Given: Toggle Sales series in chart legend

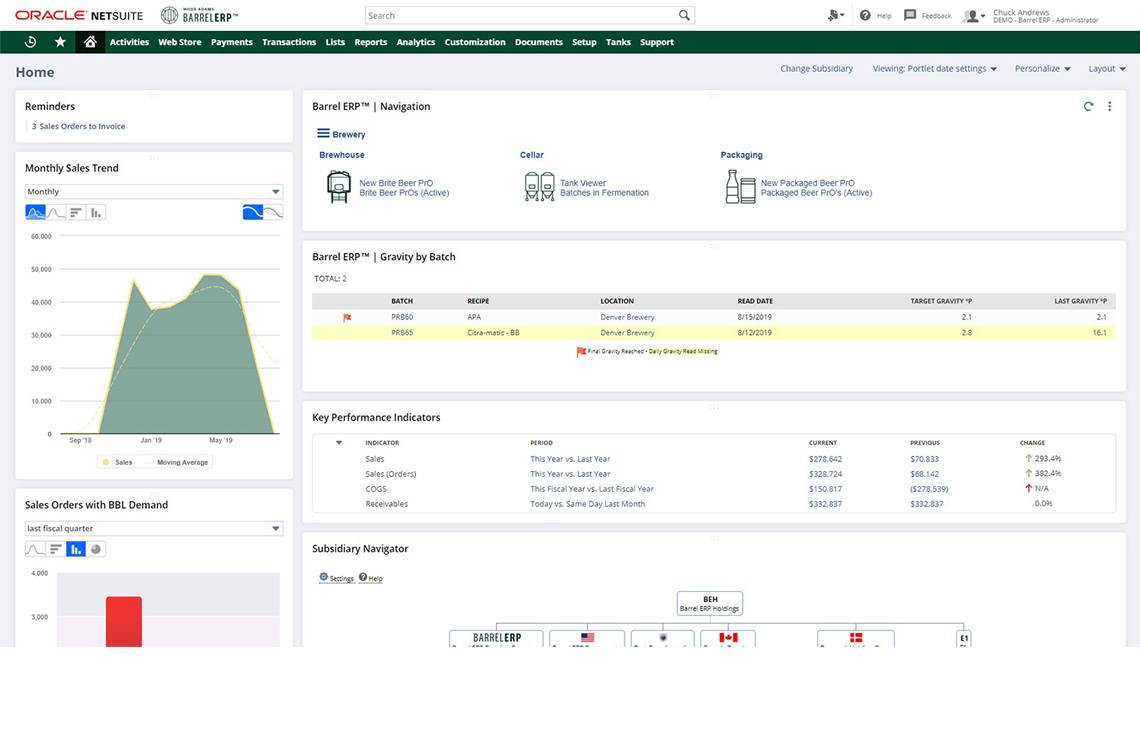Looking at the screenshot, I should click(117, 462).
